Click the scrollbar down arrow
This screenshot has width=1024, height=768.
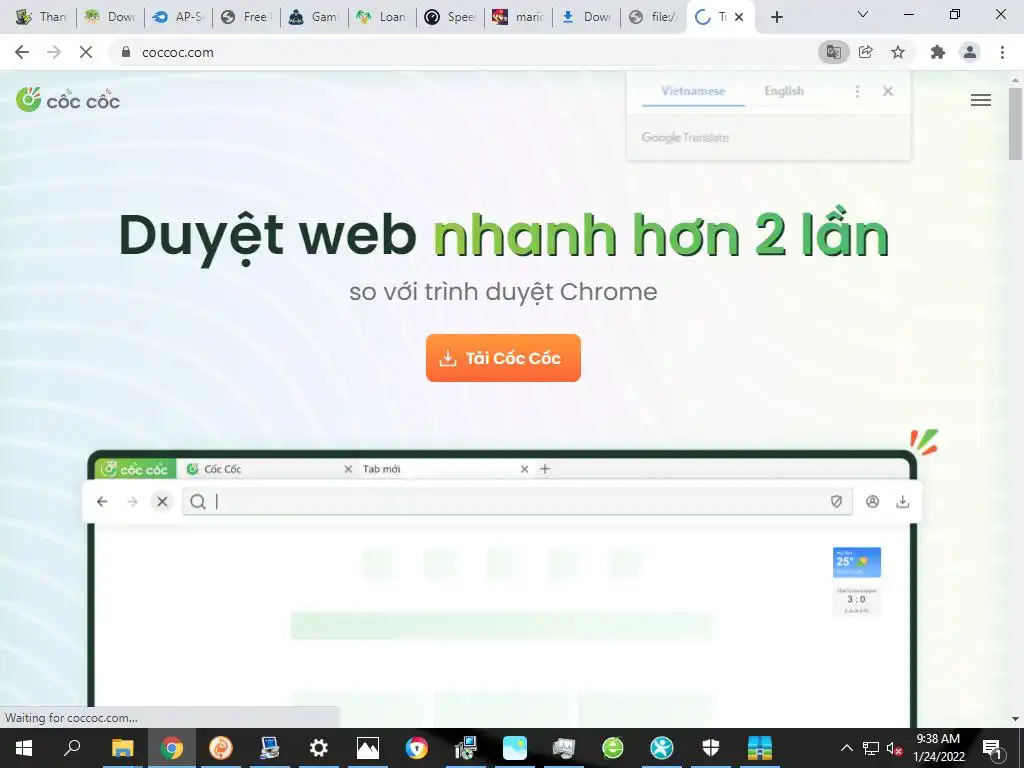[1016, 719]
